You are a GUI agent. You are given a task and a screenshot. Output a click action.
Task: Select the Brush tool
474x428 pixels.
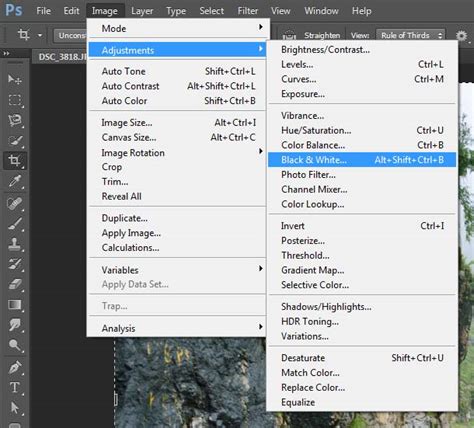[15, 224]
